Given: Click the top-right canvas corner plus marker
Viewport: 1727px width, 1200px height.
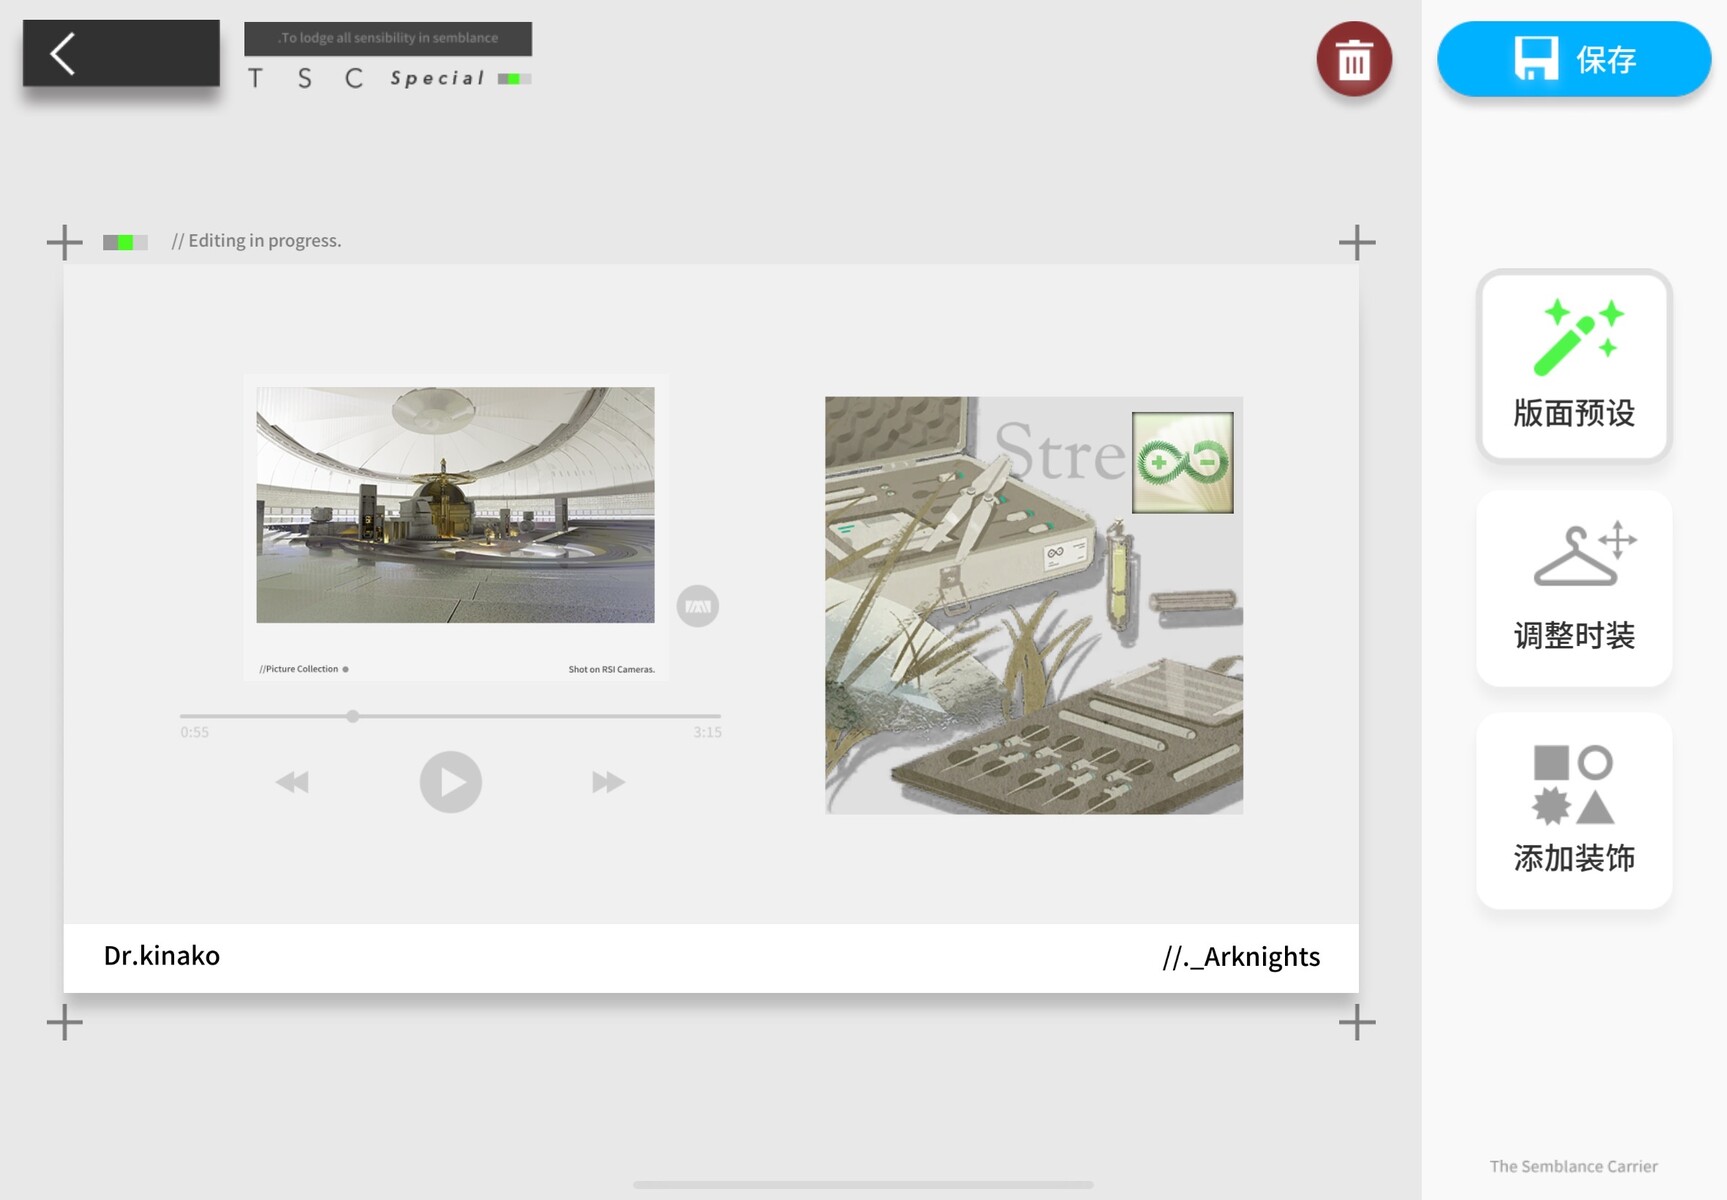Looking at the screenshot, I should [1357, 242].
